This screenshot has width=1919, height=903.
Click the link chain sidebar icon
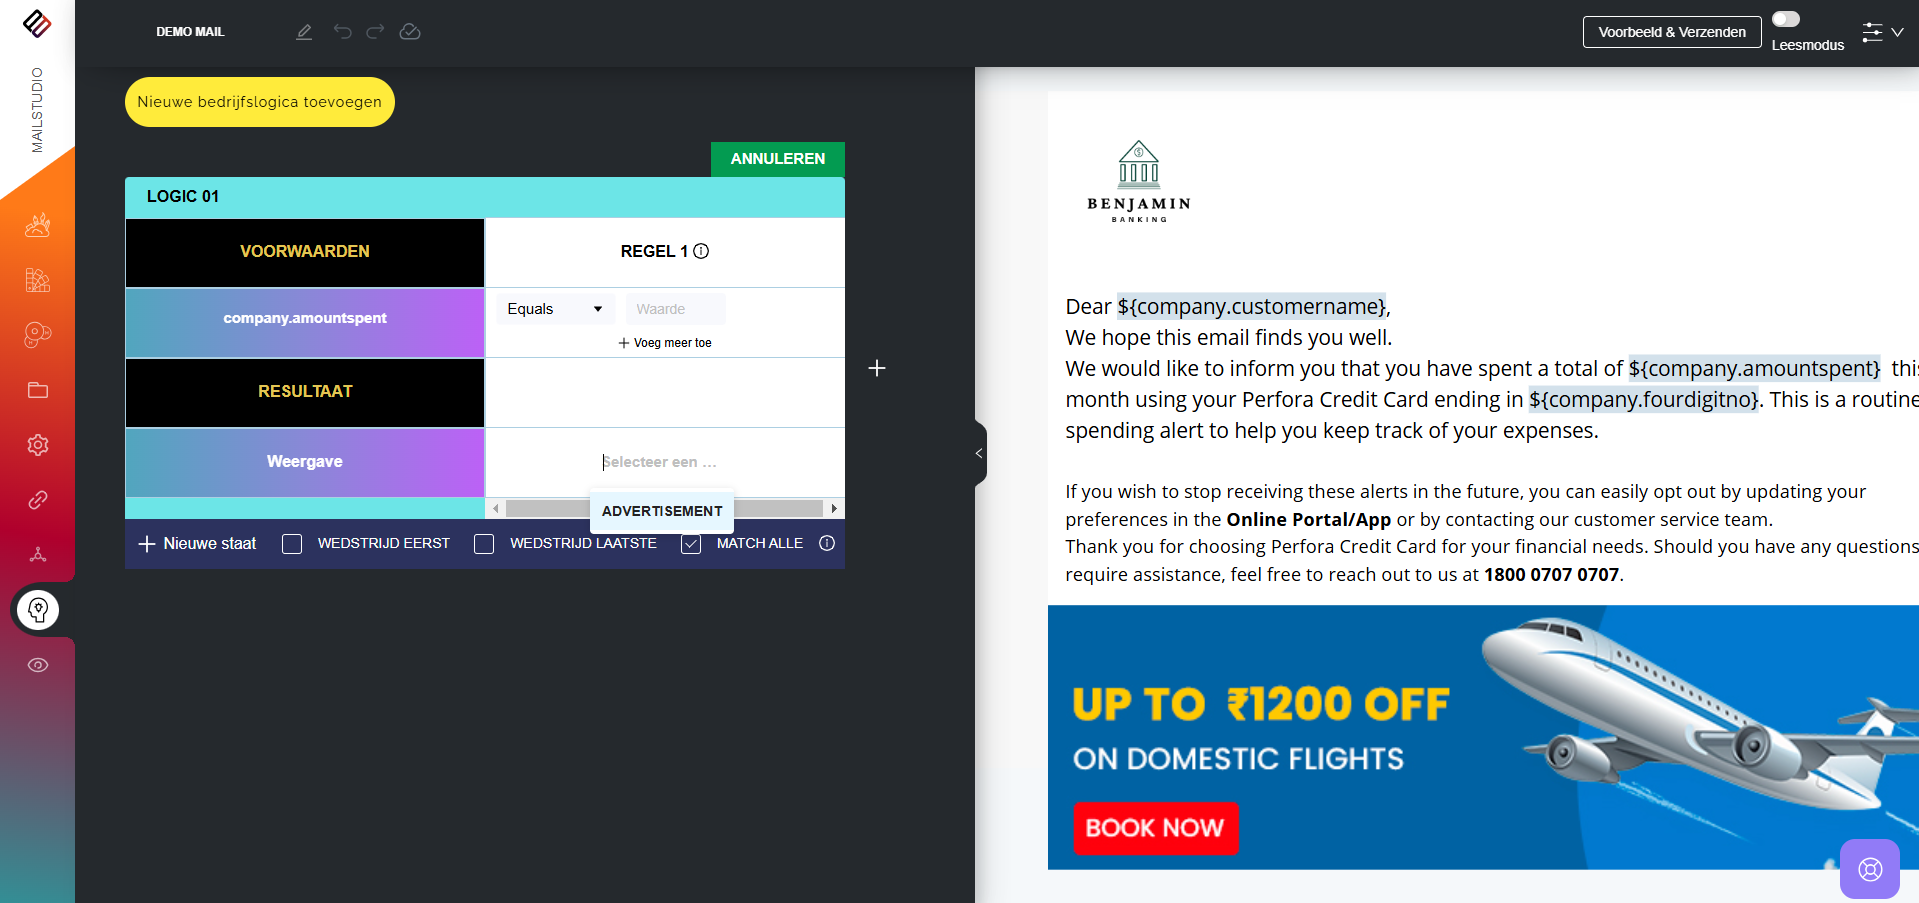coord(38,500)
